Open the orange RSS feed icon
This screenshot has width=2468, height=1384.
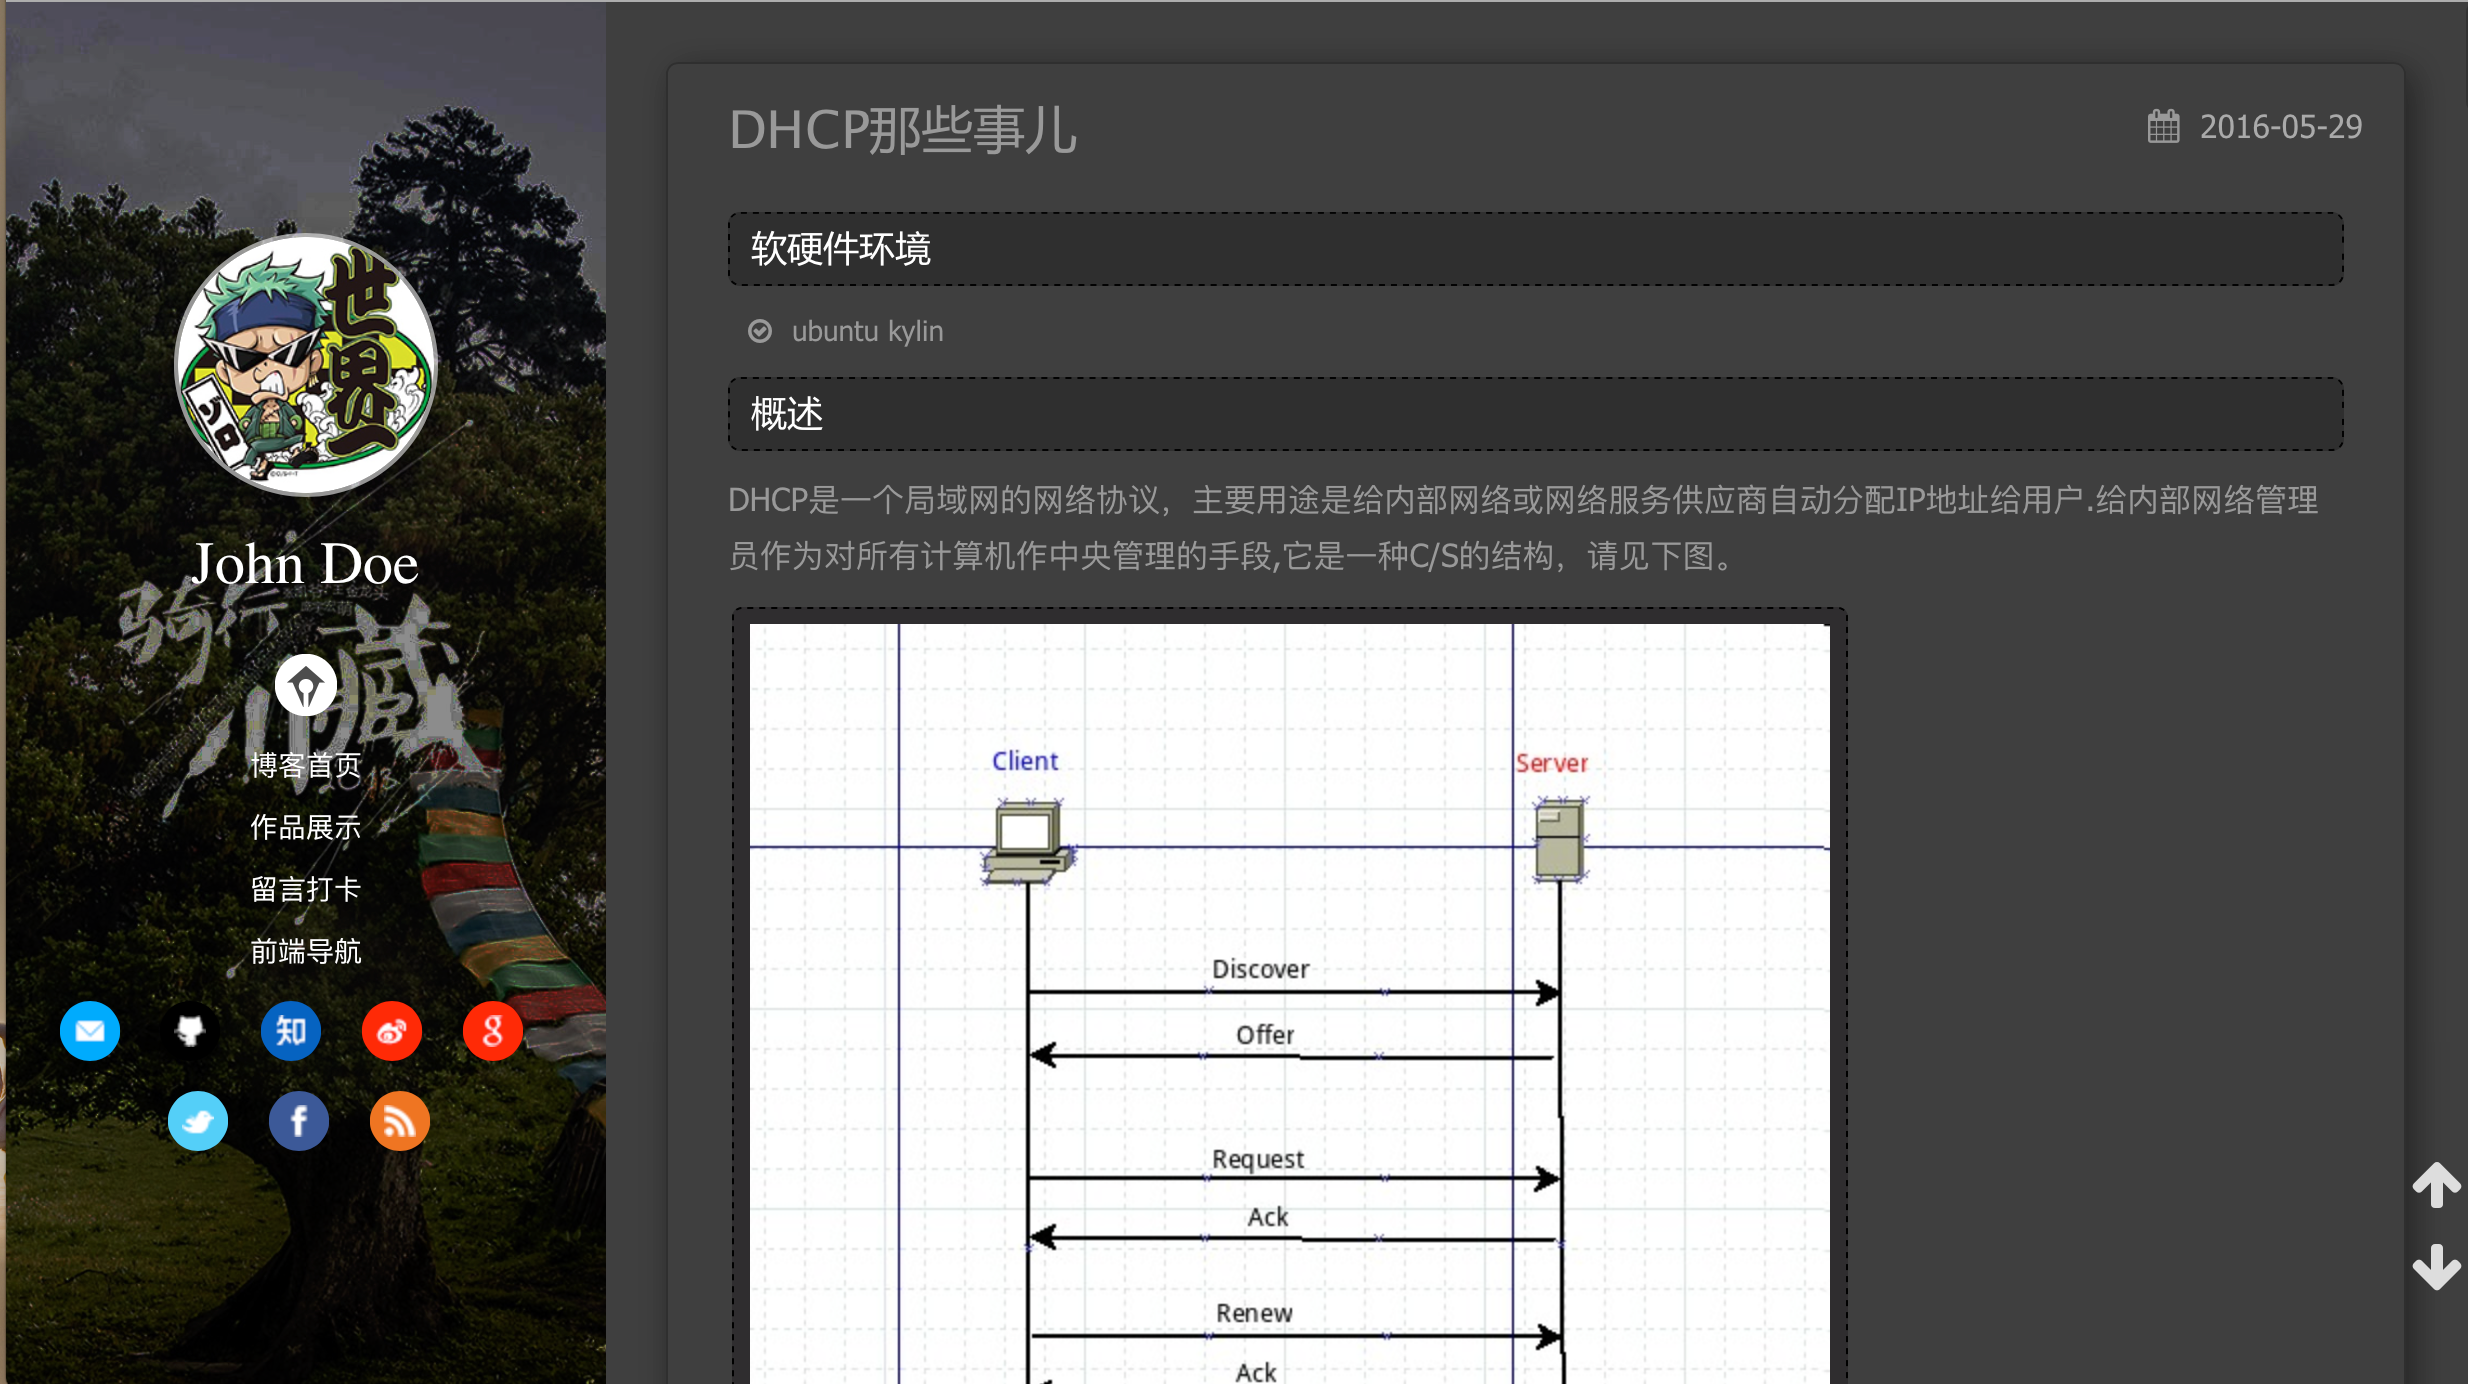click(399, 1121)
